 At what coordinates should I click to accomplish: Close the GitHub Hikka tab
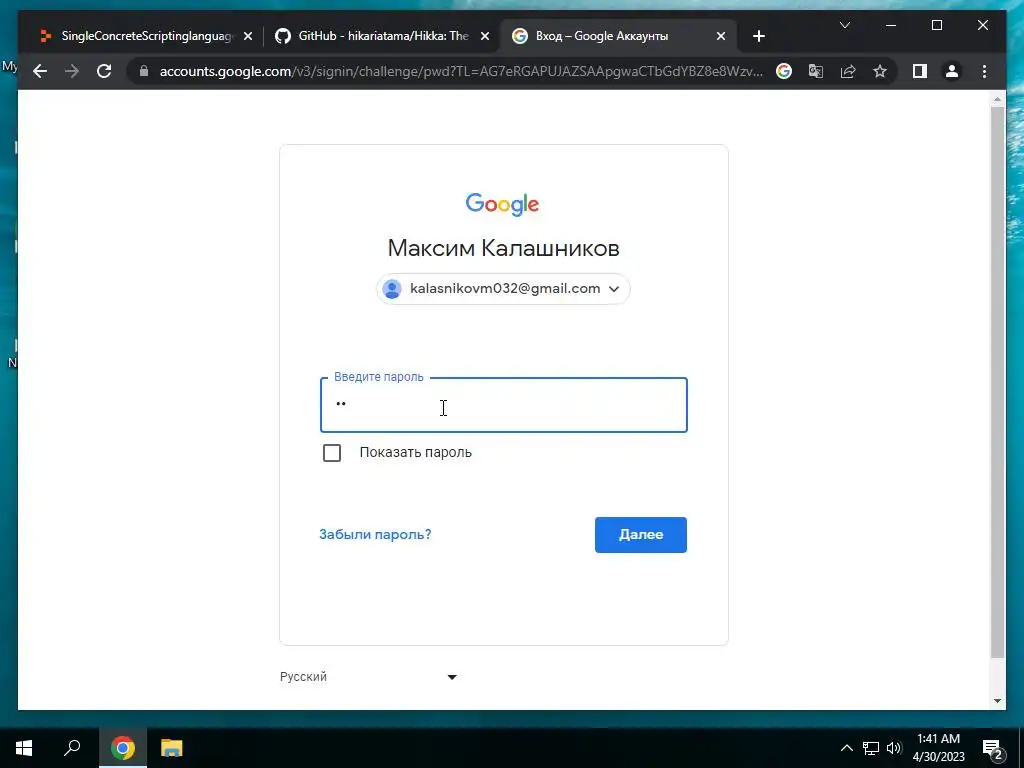[485, 37]
